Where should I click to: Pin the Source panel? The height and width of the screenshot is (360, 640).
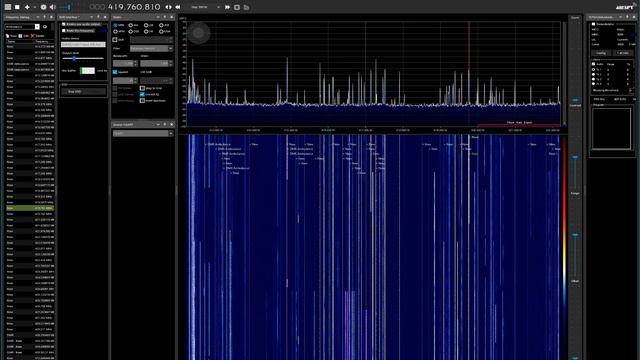(165, 124)
